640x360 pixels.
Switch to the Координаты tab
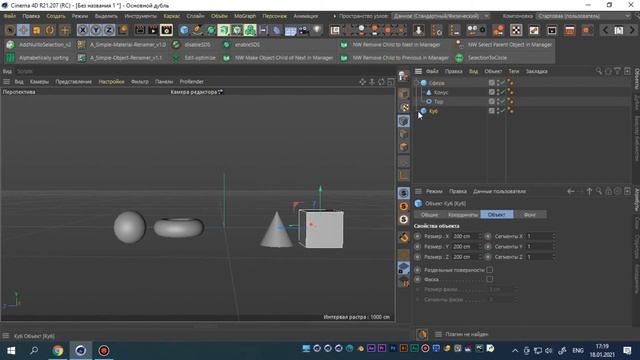(463, 215)
